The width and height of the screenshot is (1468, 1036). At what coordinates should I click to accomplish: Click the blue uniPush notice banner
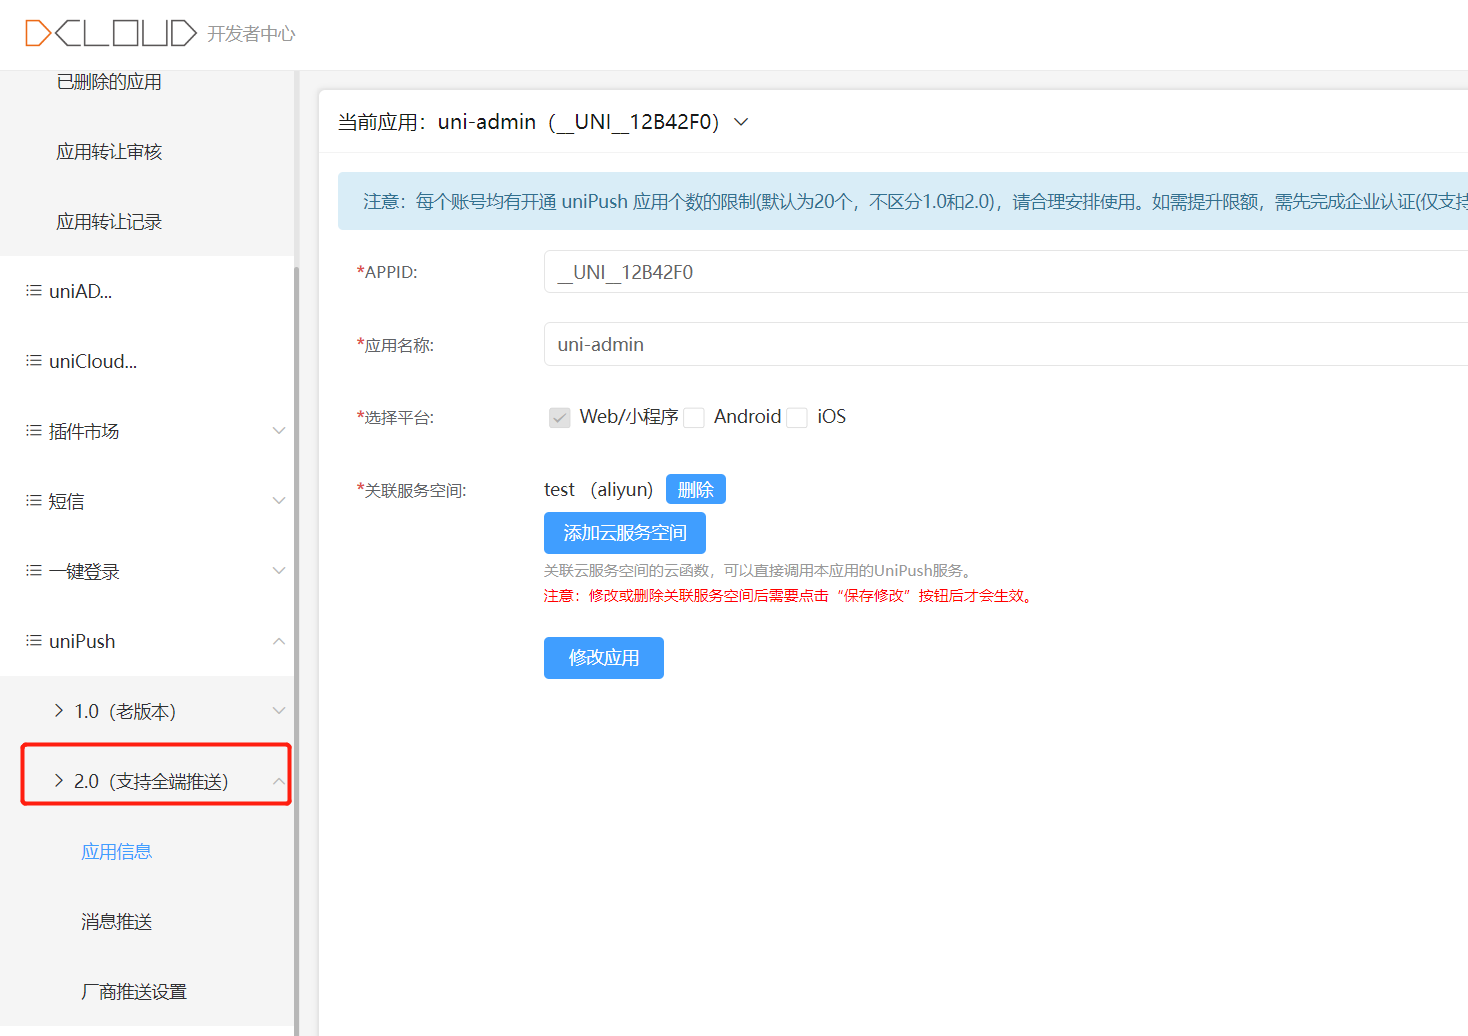coord(903,201)
